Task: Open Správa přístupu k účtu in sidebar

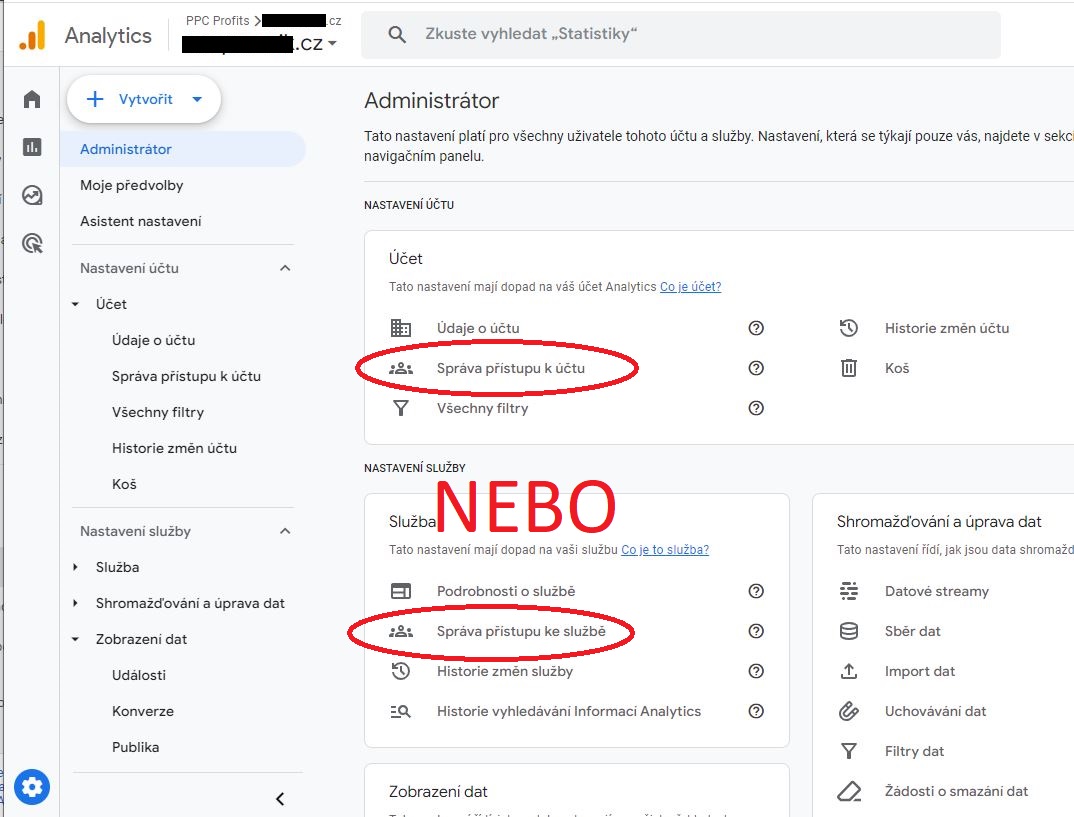Action: point(186,376)
